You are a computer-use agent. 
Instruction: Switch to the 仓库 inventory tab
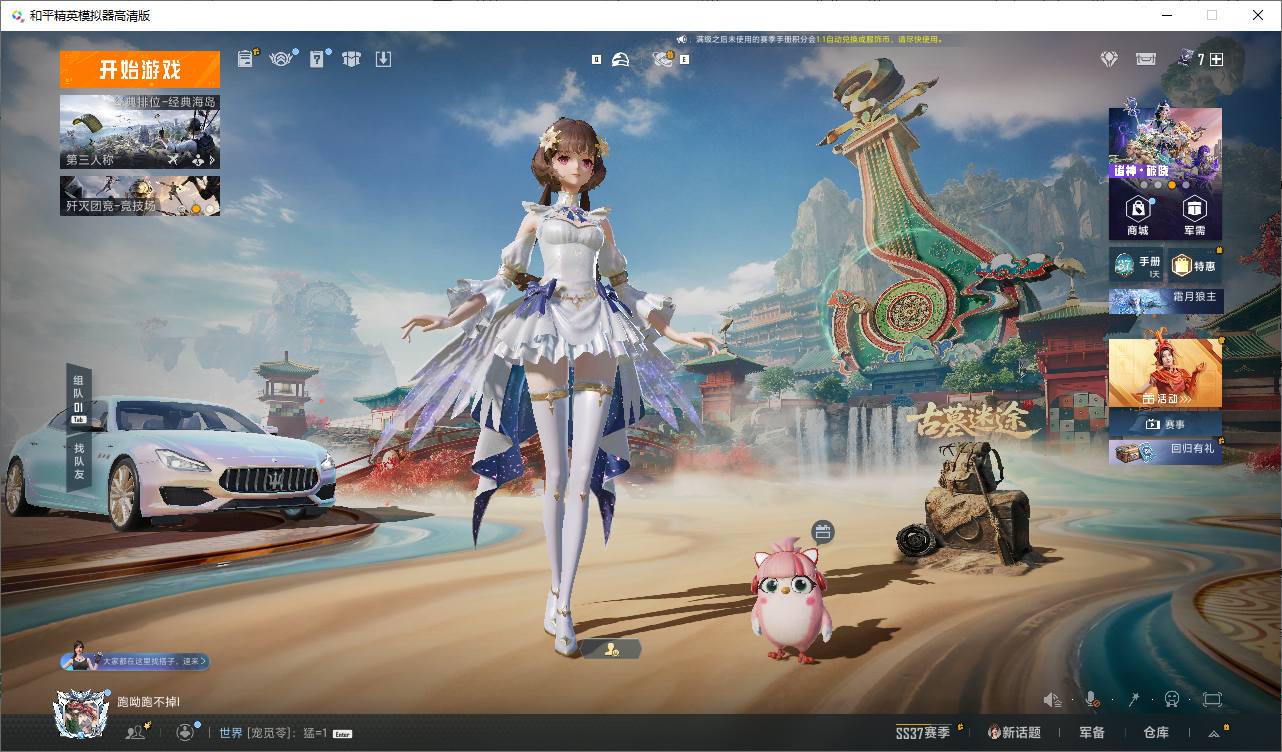[1156, 733]
